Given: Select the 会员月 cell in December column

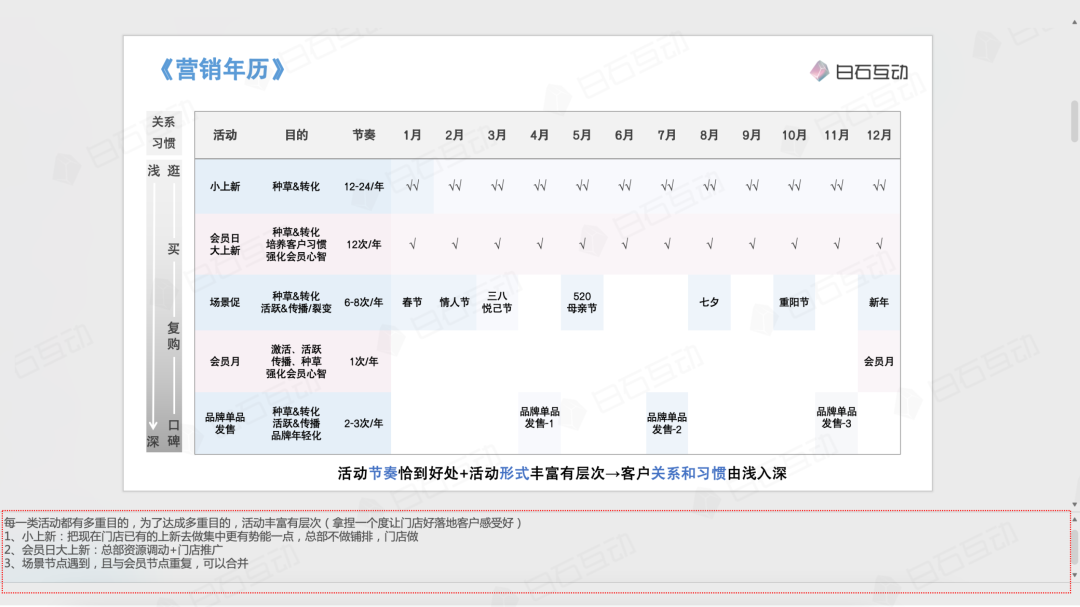Looking at the screenshot, I should [879, 361].
